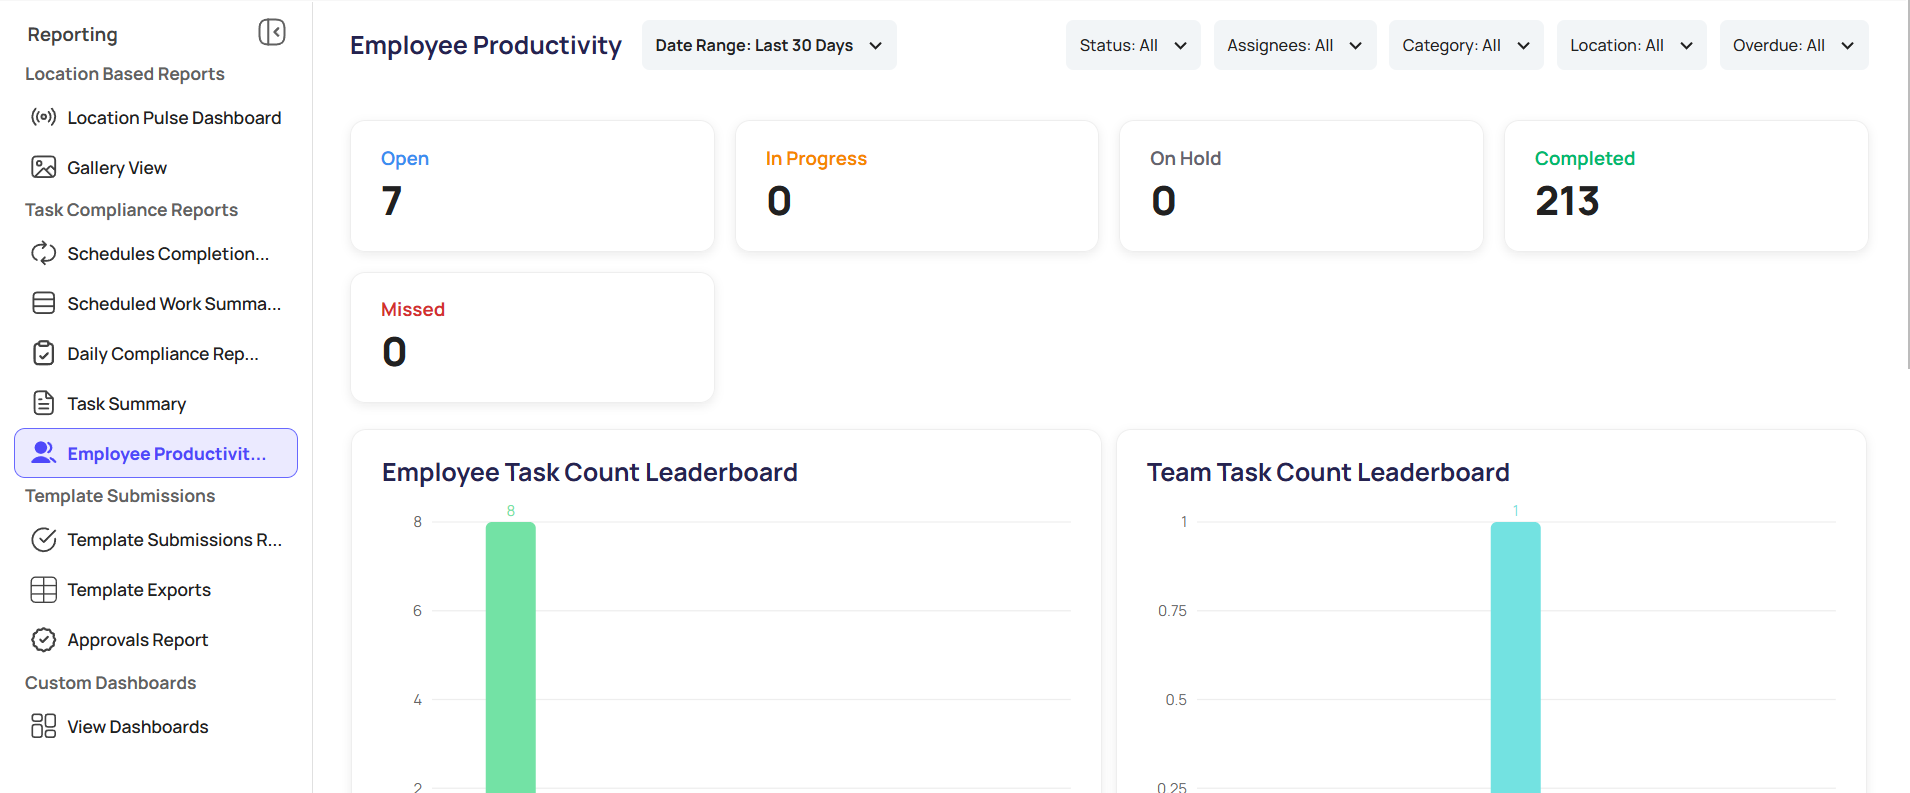Click the Custom Dashboards section label

click(111, 683)
